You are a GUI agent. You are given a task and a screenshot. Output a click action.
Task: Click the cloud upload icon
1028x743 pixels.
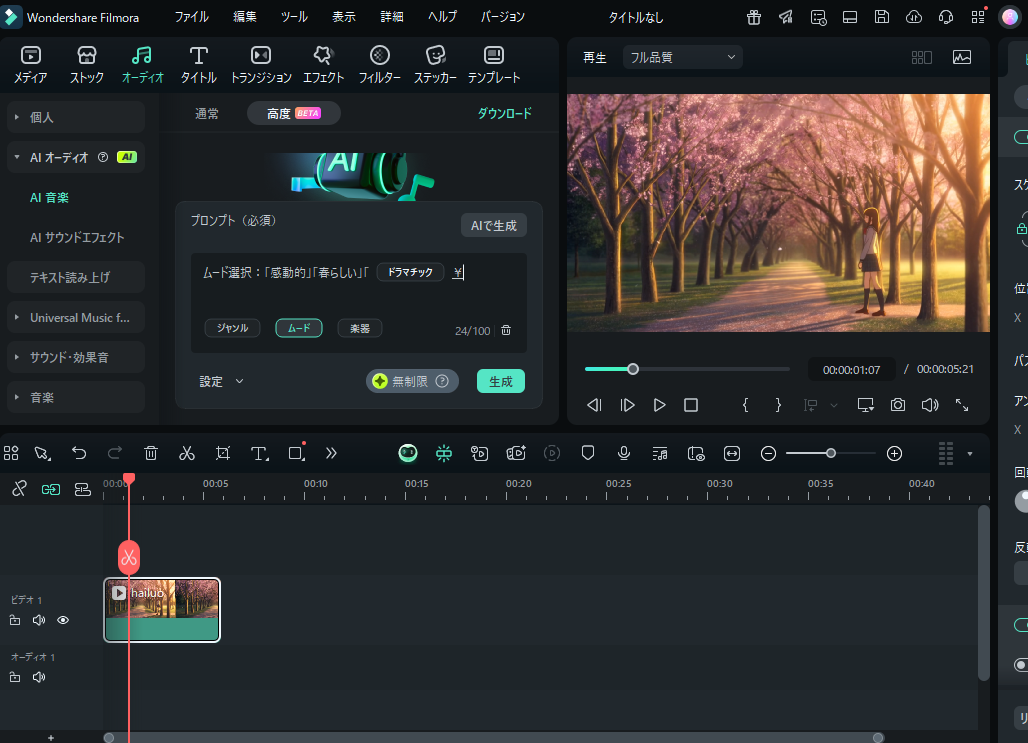pyautogui.click(x=914, y=18)
